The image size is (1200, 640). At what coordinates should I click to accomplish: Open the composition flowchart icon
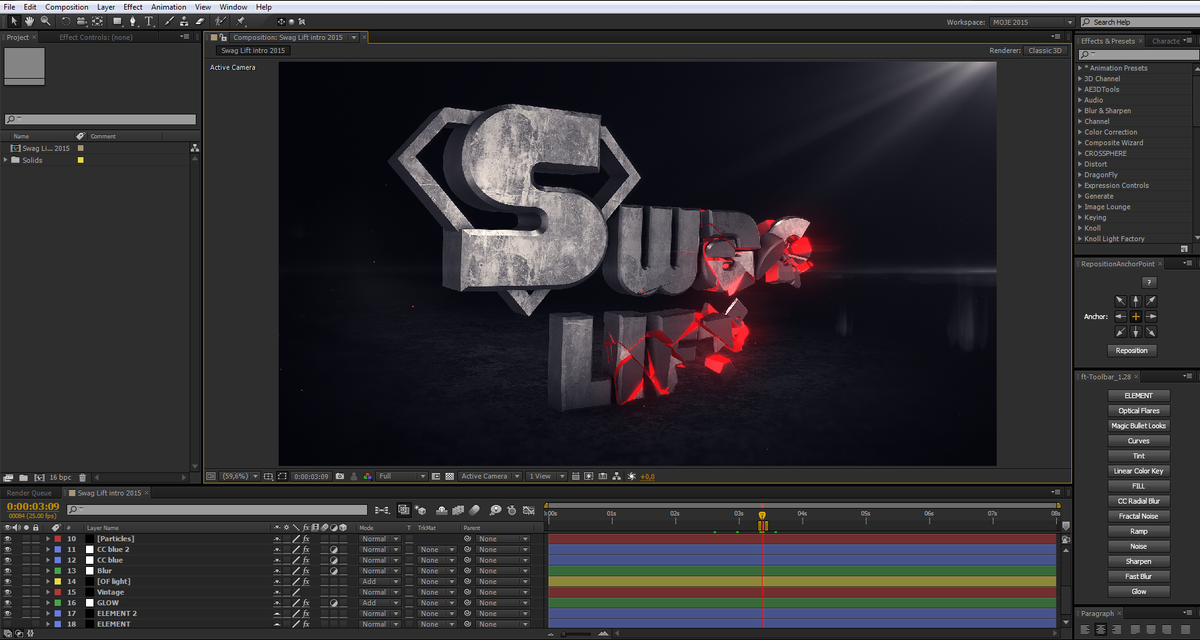tap(616, 476)
